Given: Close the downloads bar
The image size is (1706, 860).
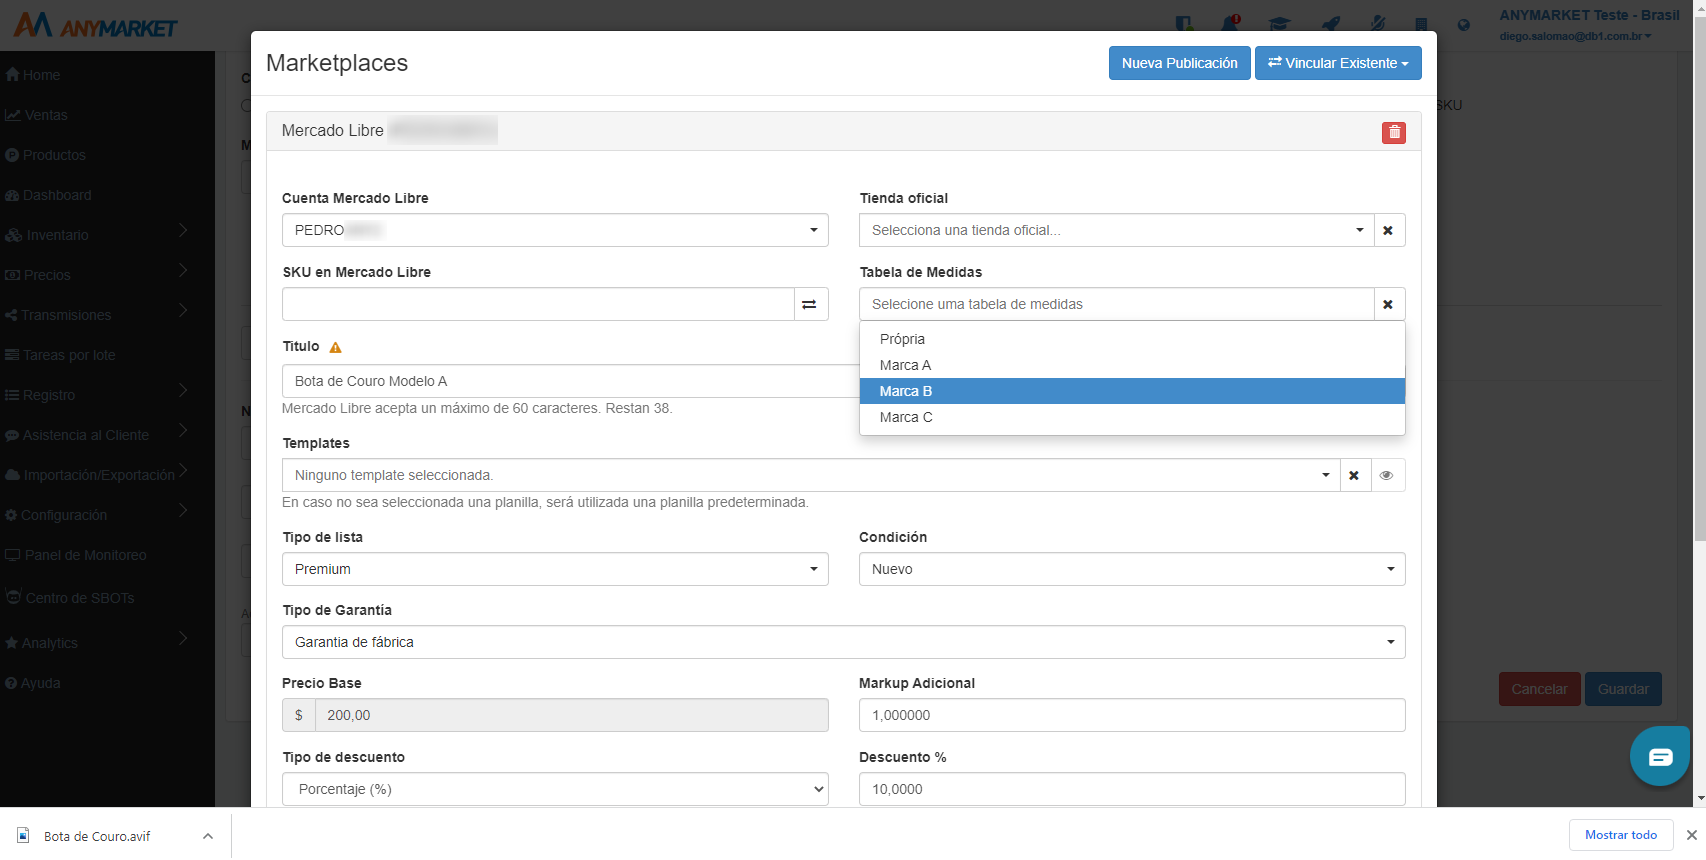Looking at the screenshot, I should click(1692, 835).
